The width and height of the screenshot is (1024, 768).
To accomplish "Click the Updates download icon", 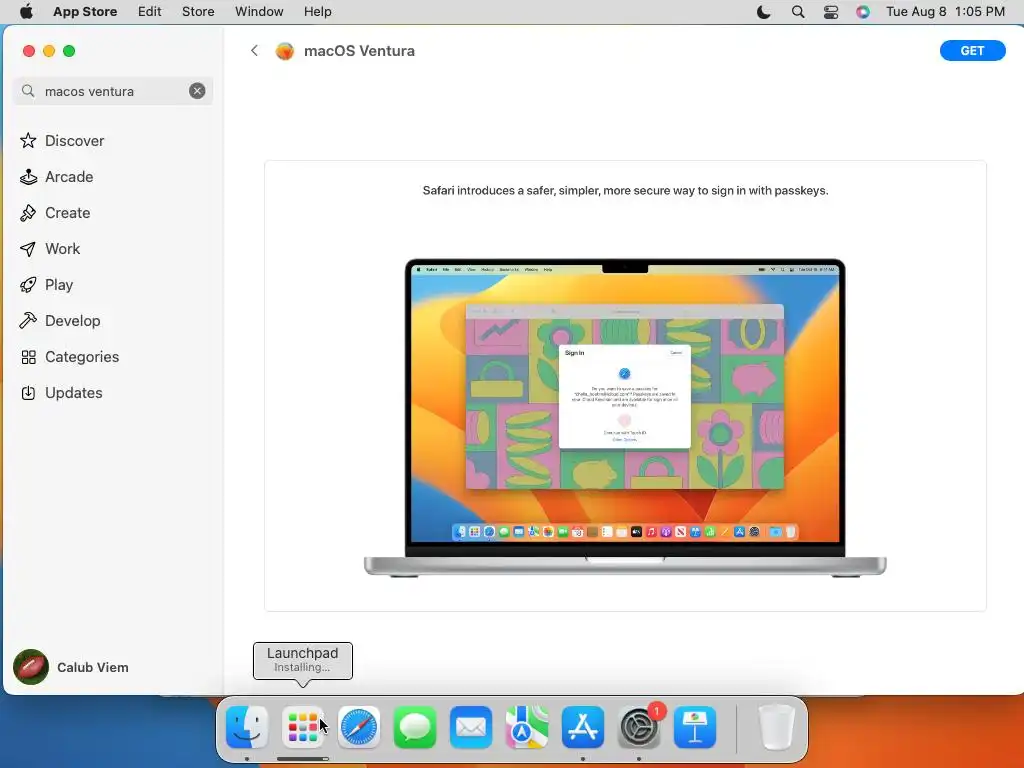I will [28, 392].
